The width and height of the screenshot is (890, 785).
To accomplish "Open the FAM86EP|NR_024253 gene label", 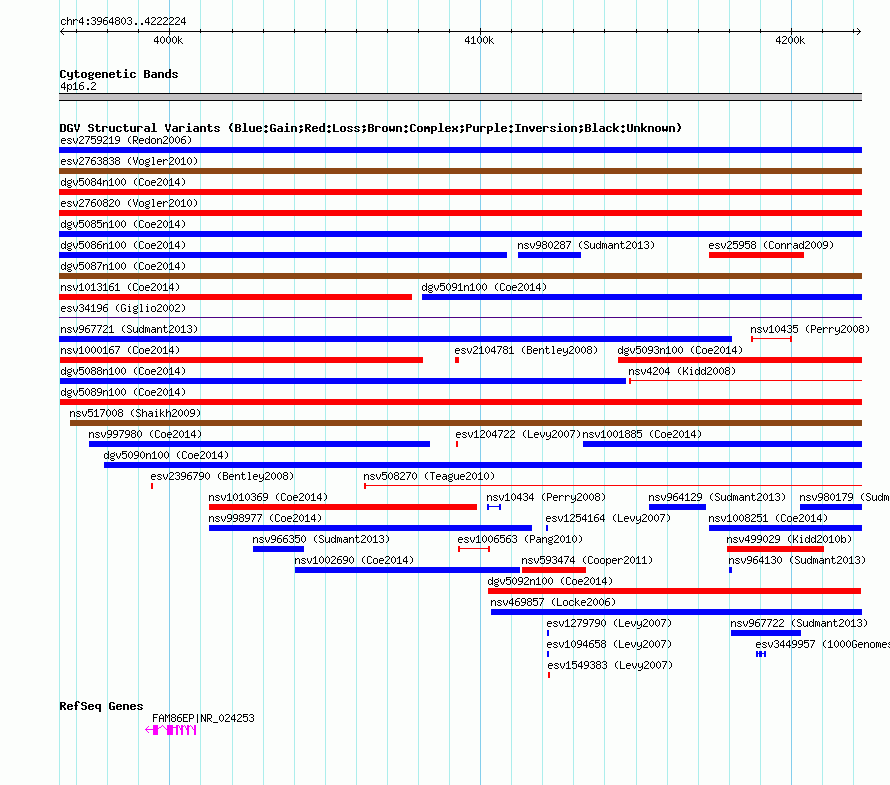I will [203, 719].
